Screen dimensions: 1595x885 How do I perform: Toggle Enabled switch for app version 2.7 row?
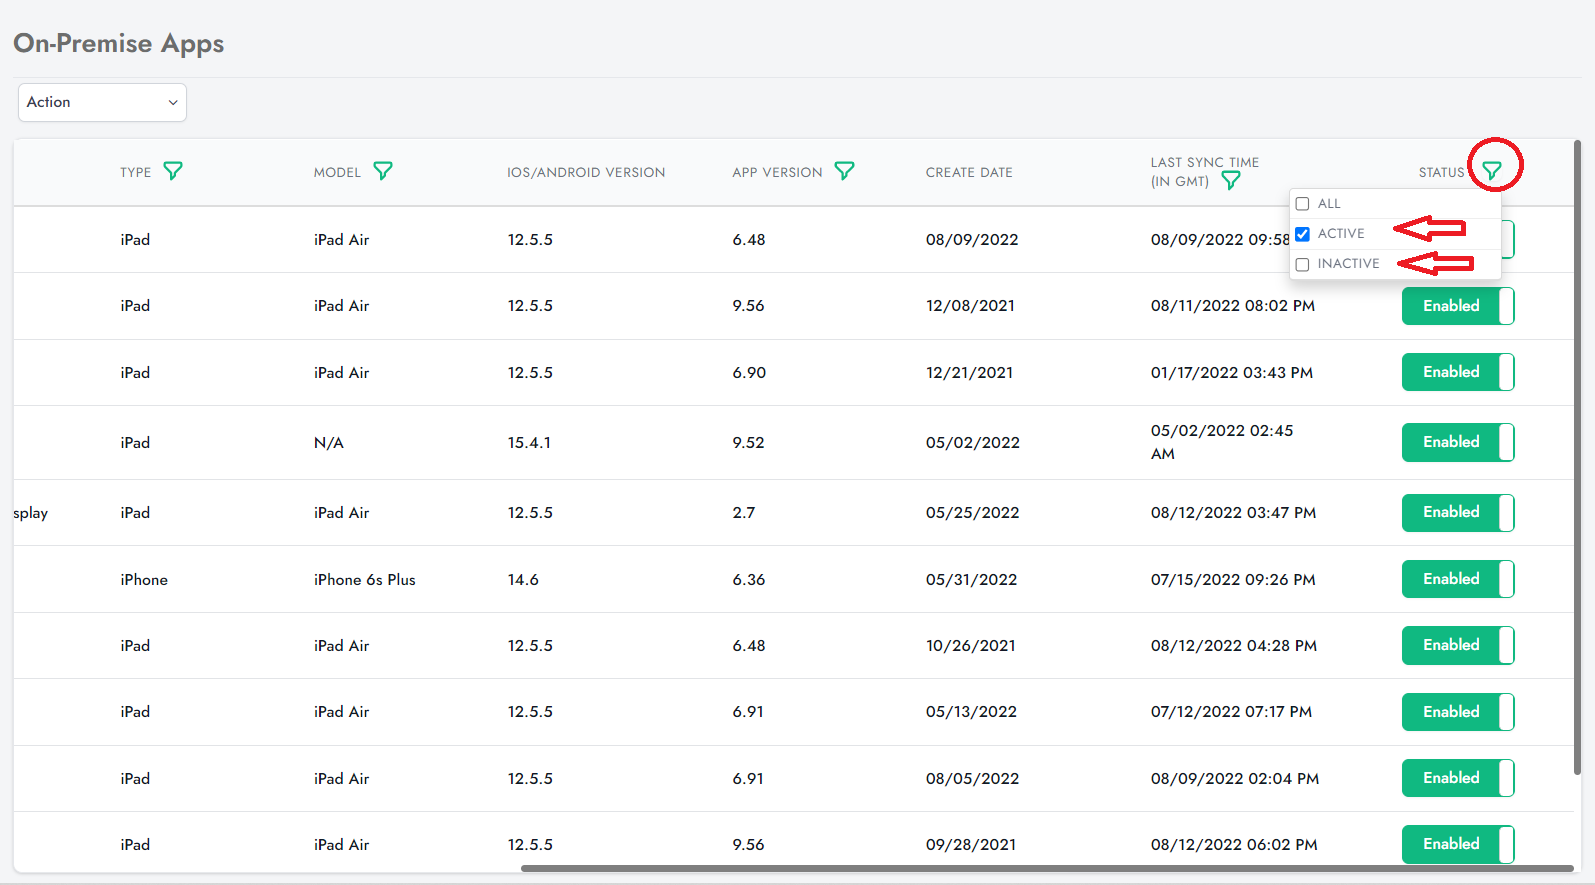click(1458, 512)
